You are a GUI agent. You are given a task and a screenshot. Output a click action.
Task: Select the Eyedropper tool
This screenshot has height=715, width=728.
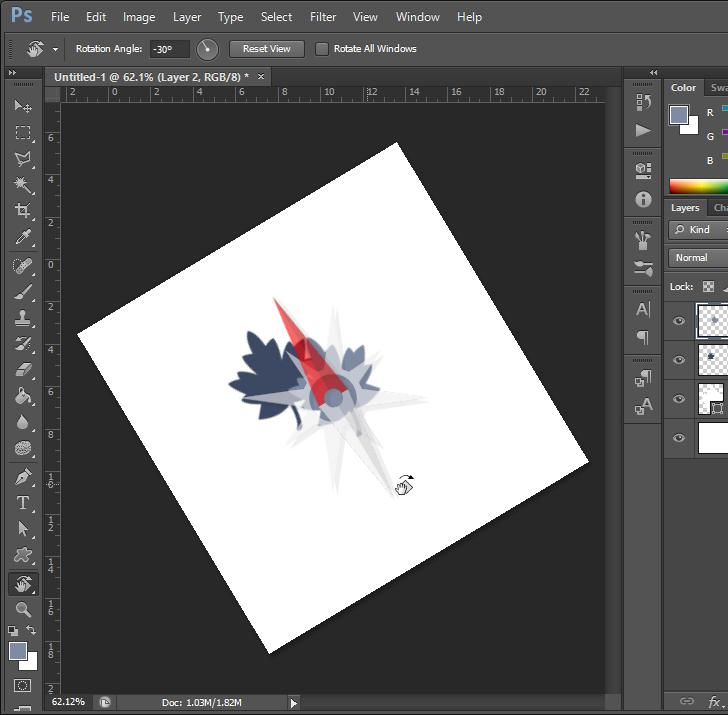23,237
